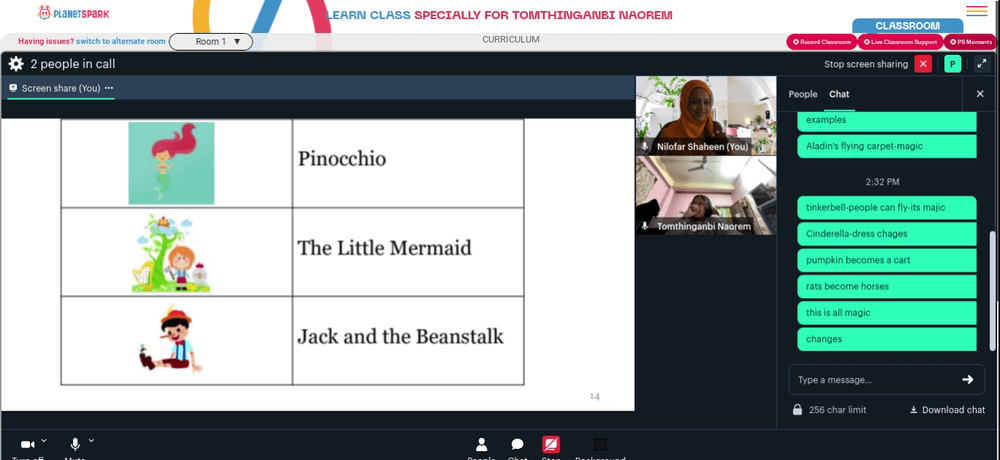Click The Little Mermaid text cell
The width and height of the screenshot is (1000, 460).
(x=408, y=251)
